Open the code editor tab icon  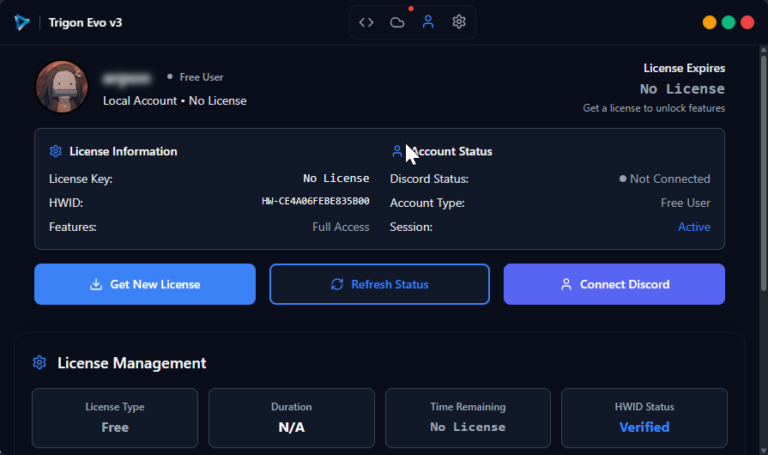coord(367,22)
